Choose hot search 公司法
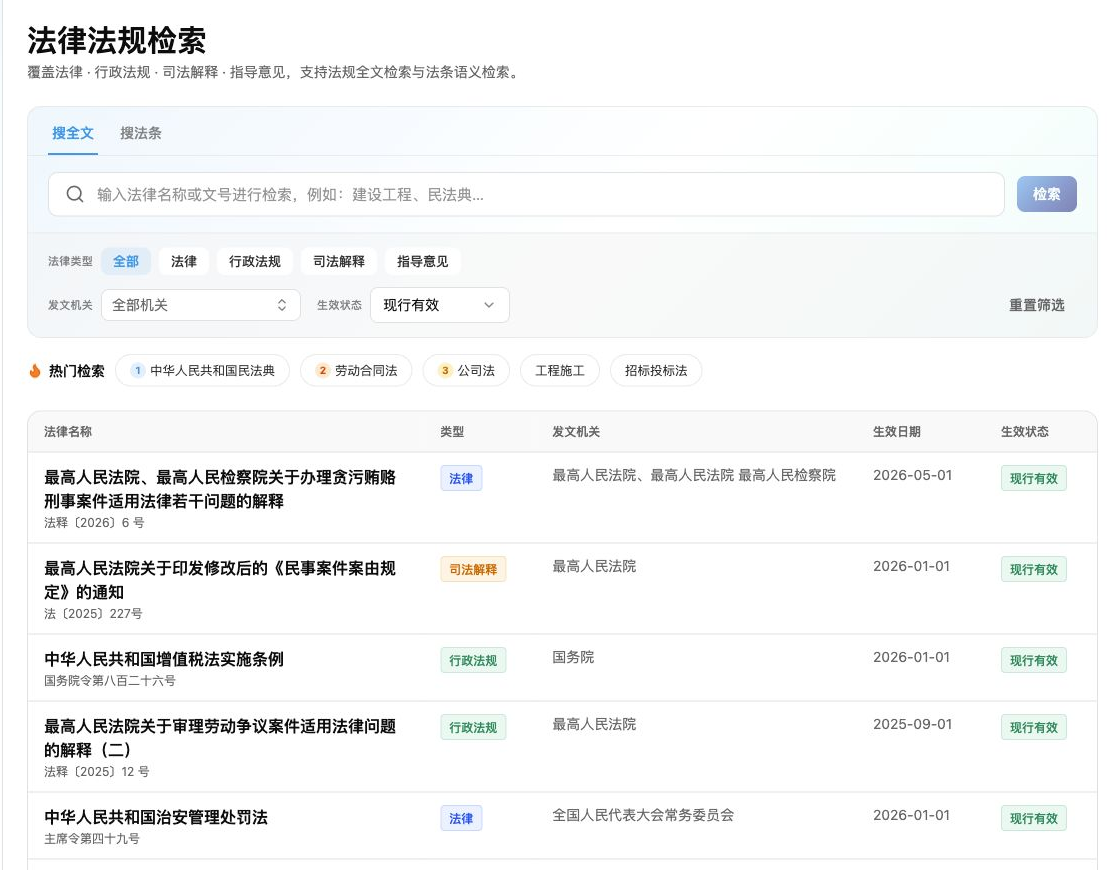Viewport: 1115px width, 870px height. (466, 371)
